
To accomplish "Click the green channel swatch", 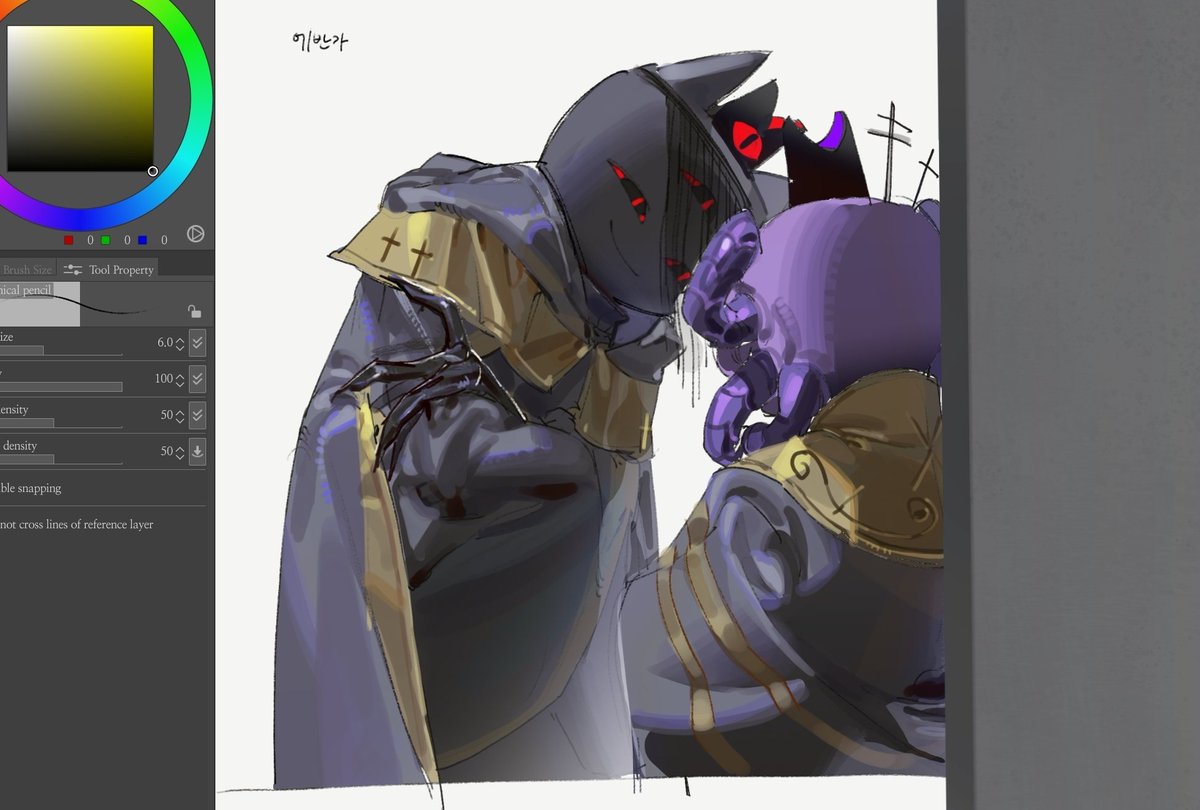I will coord(105,240).
